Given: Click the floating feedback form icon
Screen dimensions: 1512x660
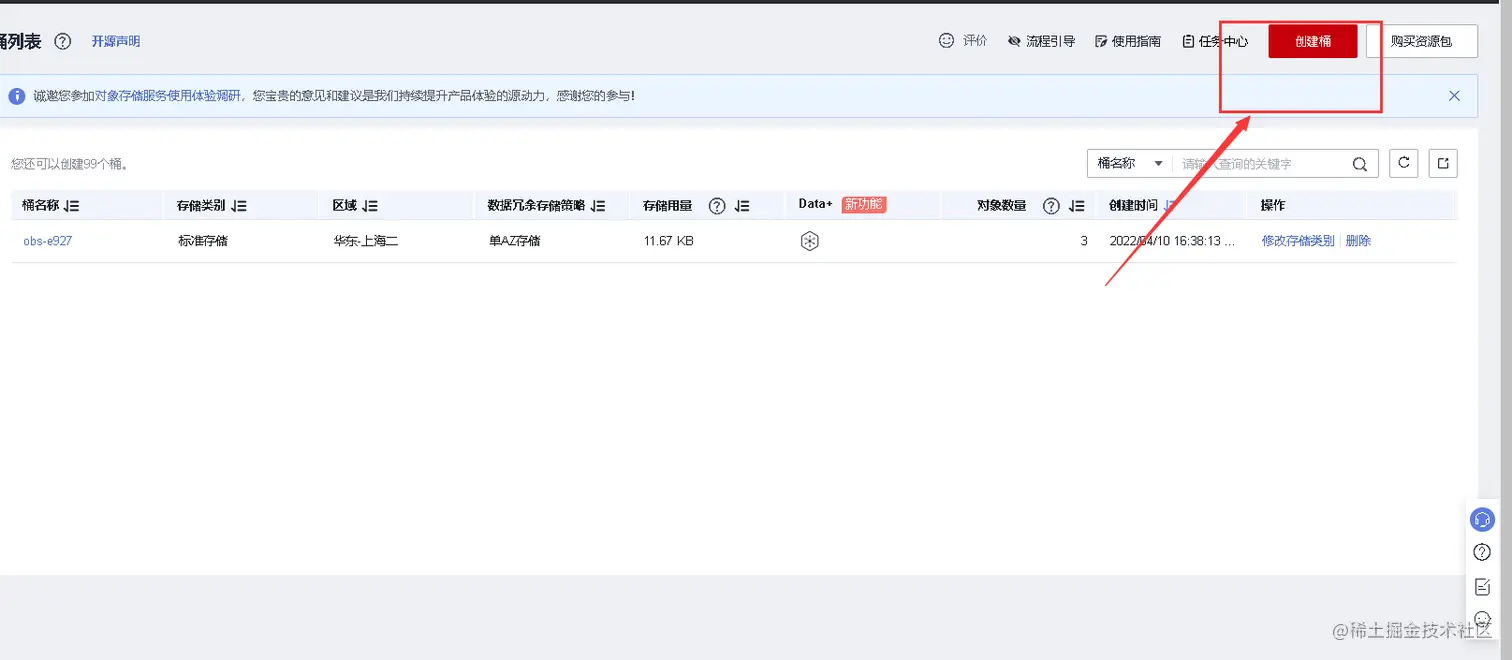Looking at the screenshot, I should click(1482, 586).
